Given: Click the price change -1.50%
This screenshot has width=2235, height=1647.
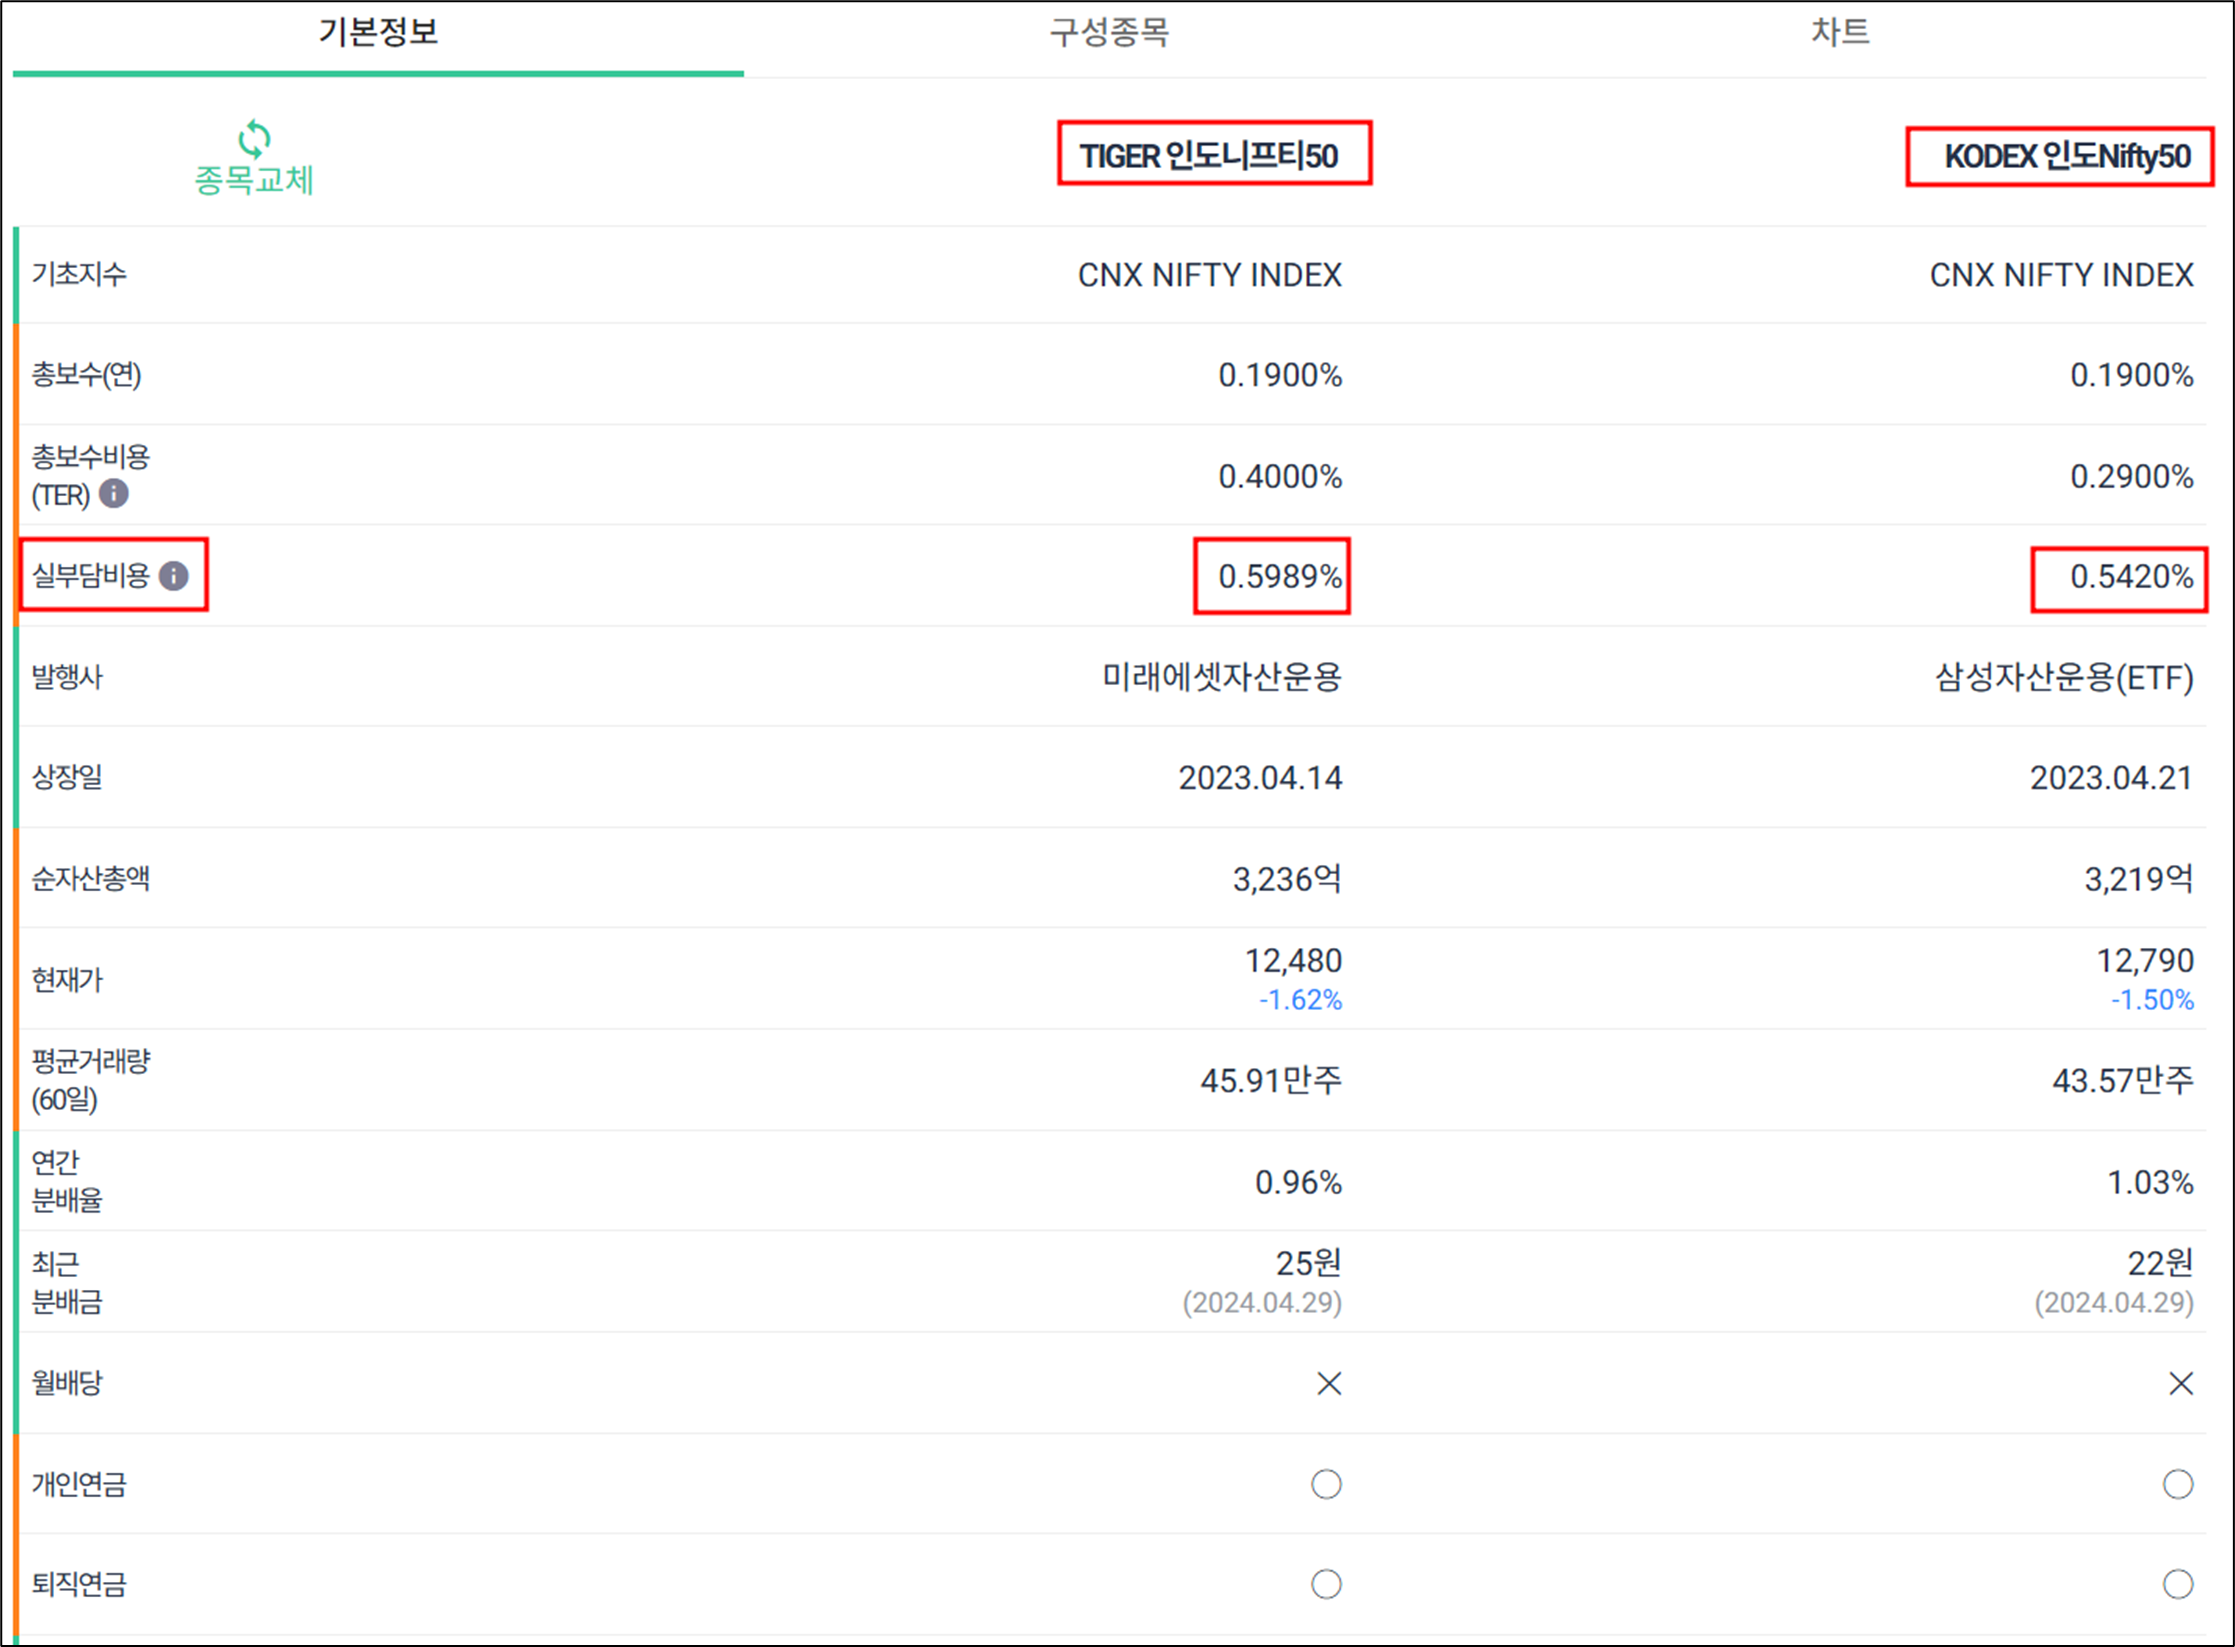Looking at the screenshot, I should [x=2152, y=1000].
